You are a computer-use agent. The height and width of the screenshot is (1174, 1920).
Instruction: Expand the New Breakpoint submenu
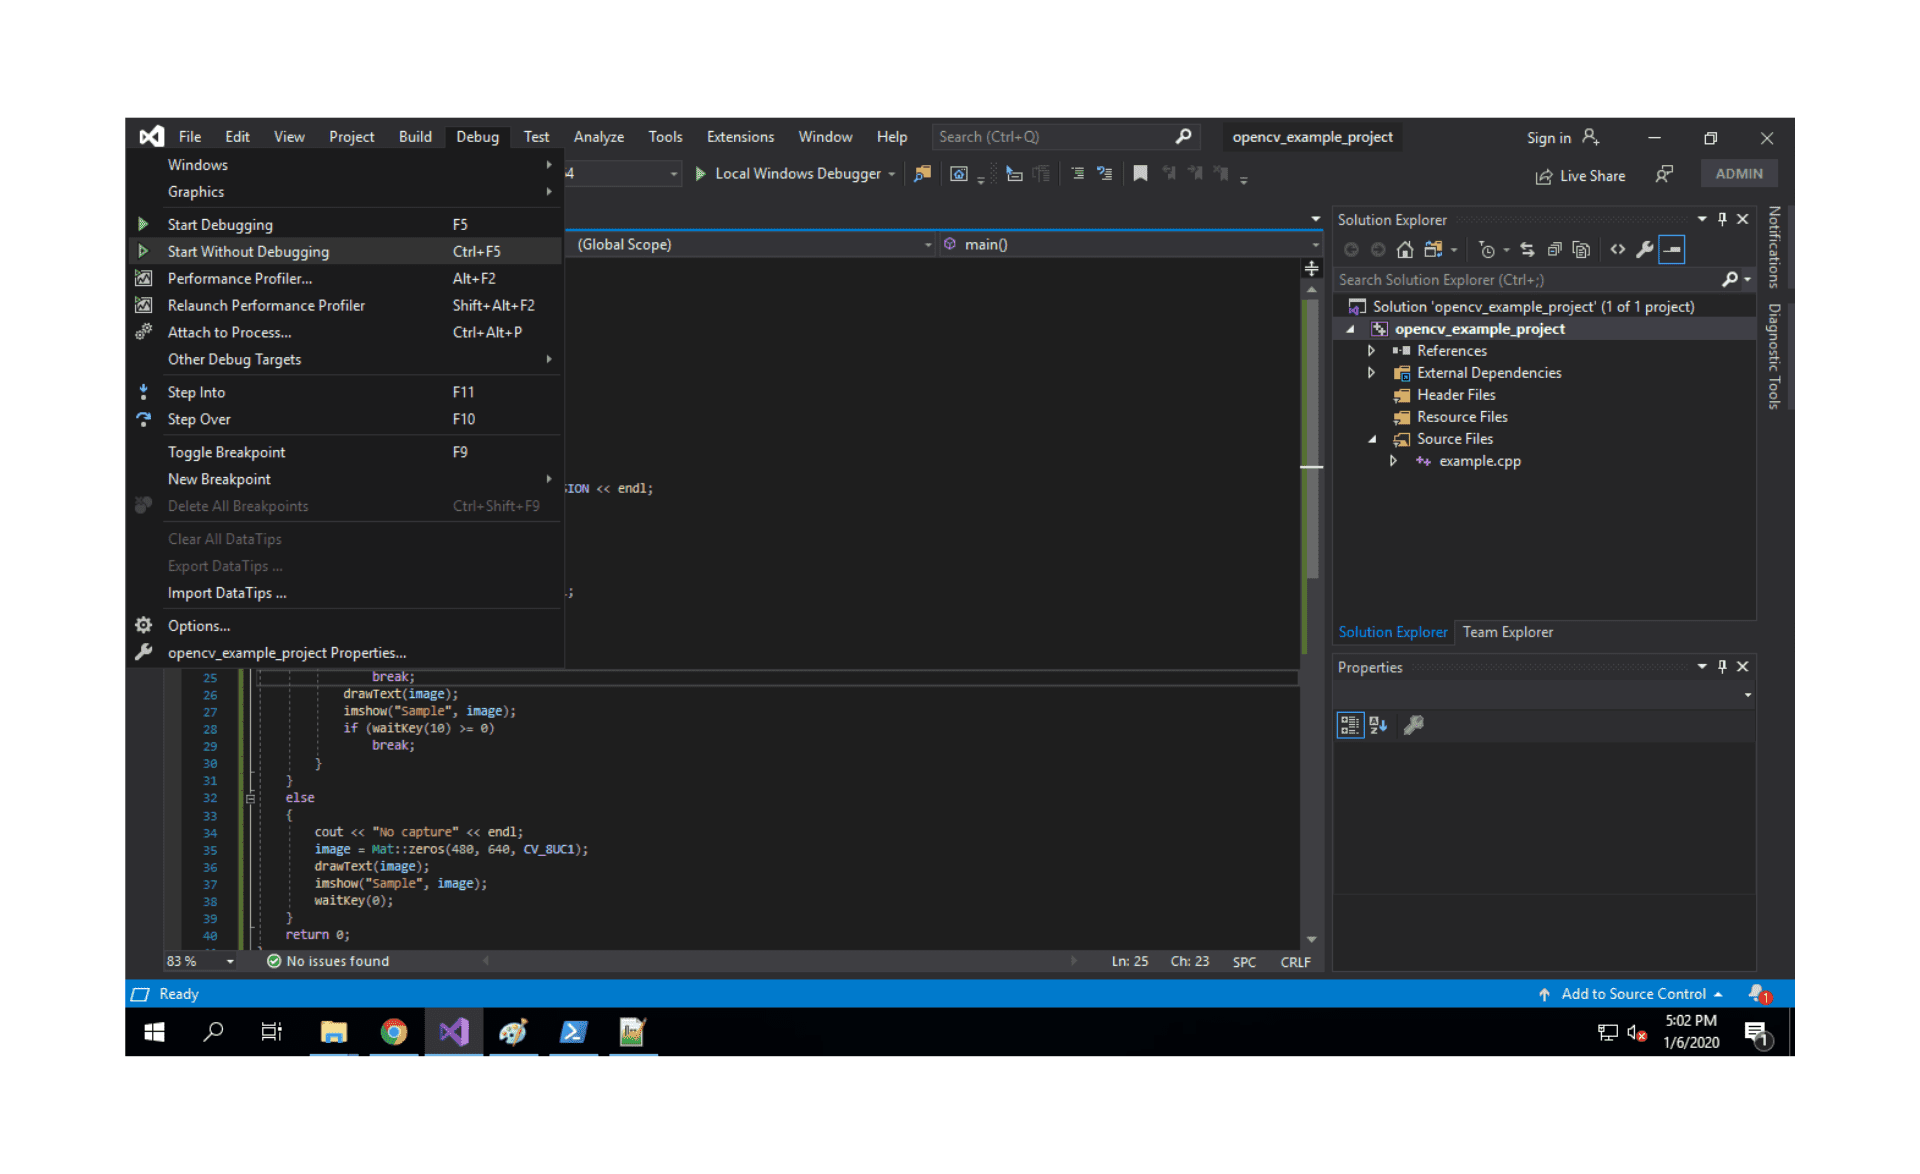(346, 480)
